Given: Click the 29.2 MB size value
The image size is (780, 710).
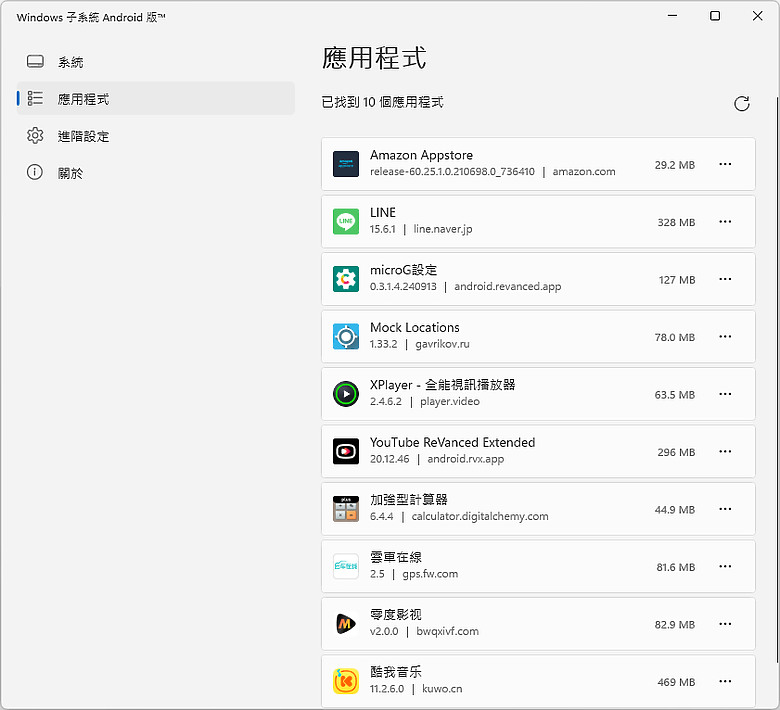Looking at the screenshot, I should coord(675,165).
